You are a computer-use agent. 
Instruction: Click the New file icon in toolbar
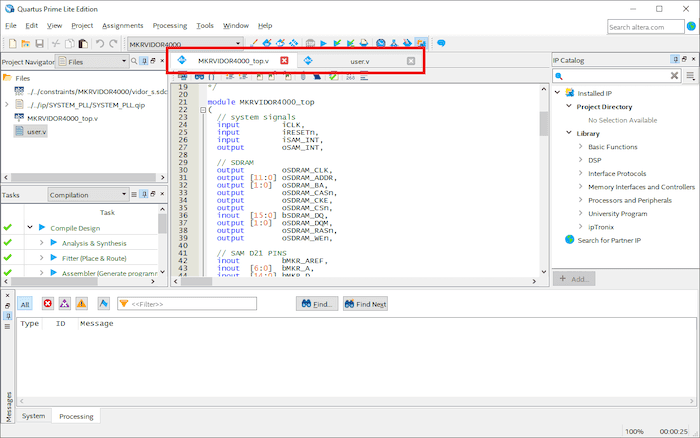(x=11, y=44)
